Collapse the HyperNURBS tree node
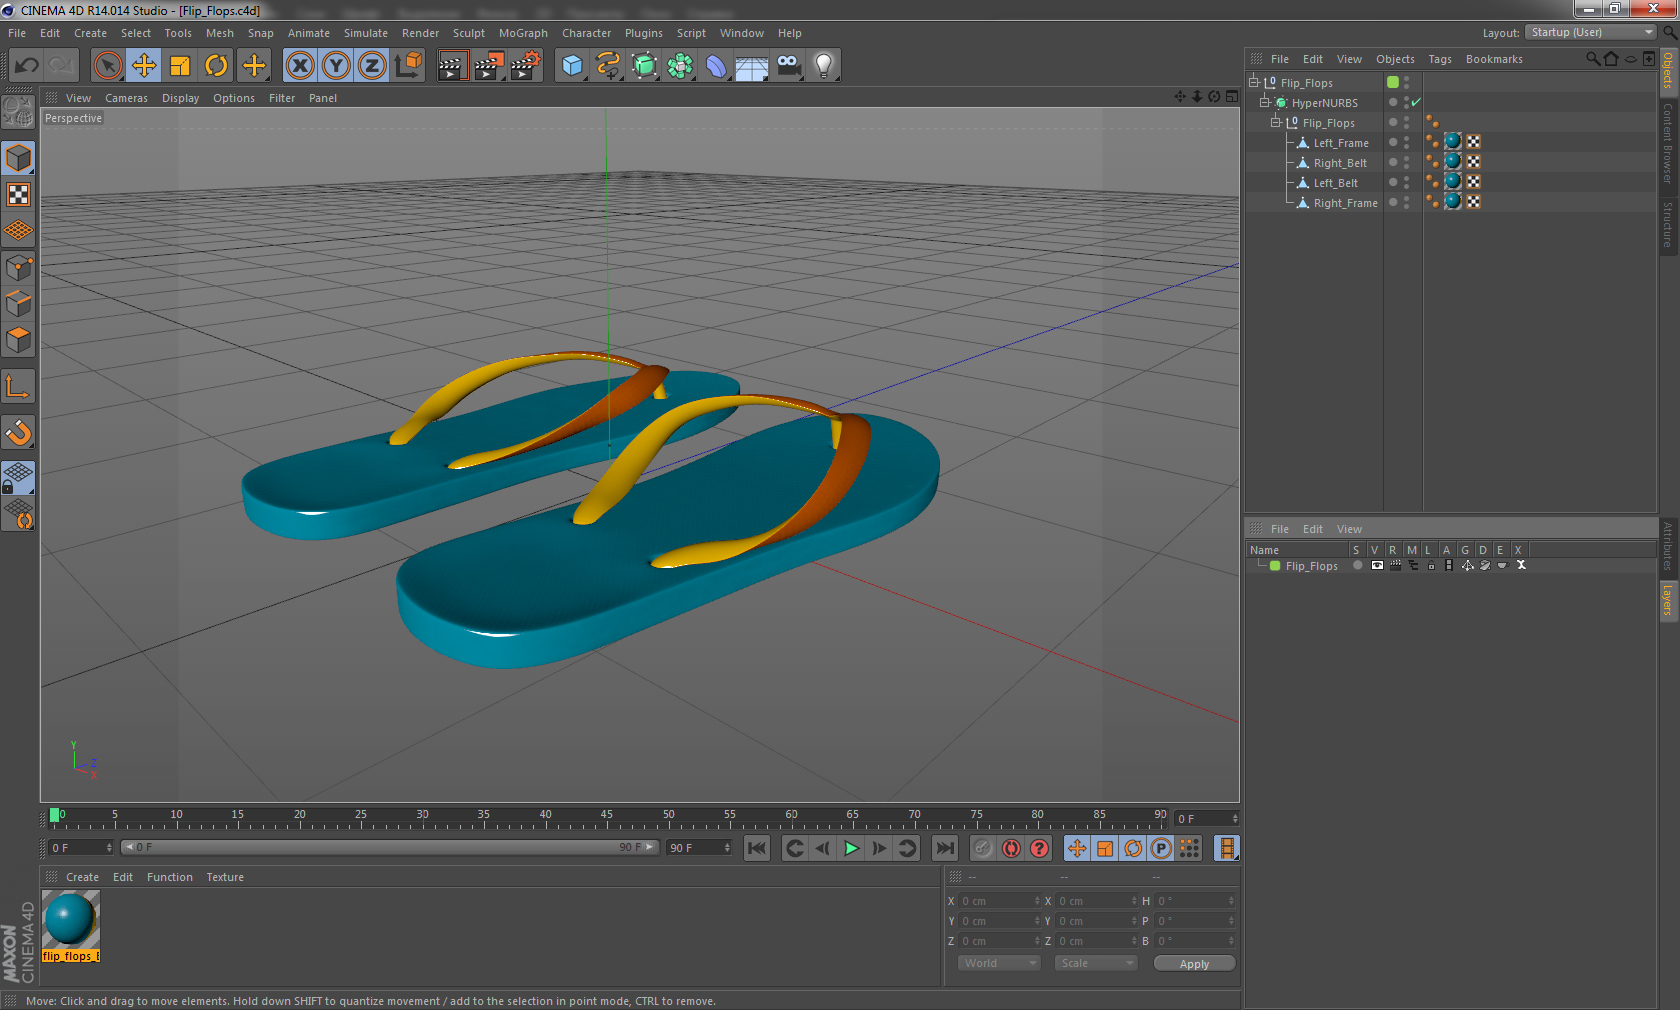 point(1264,102)
